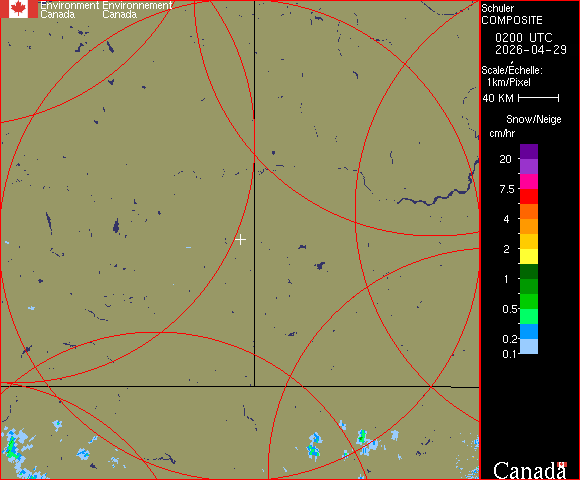Click the Environment Canada header text
This screenshot has height=480, width=580.
click(x=70, y=10)
